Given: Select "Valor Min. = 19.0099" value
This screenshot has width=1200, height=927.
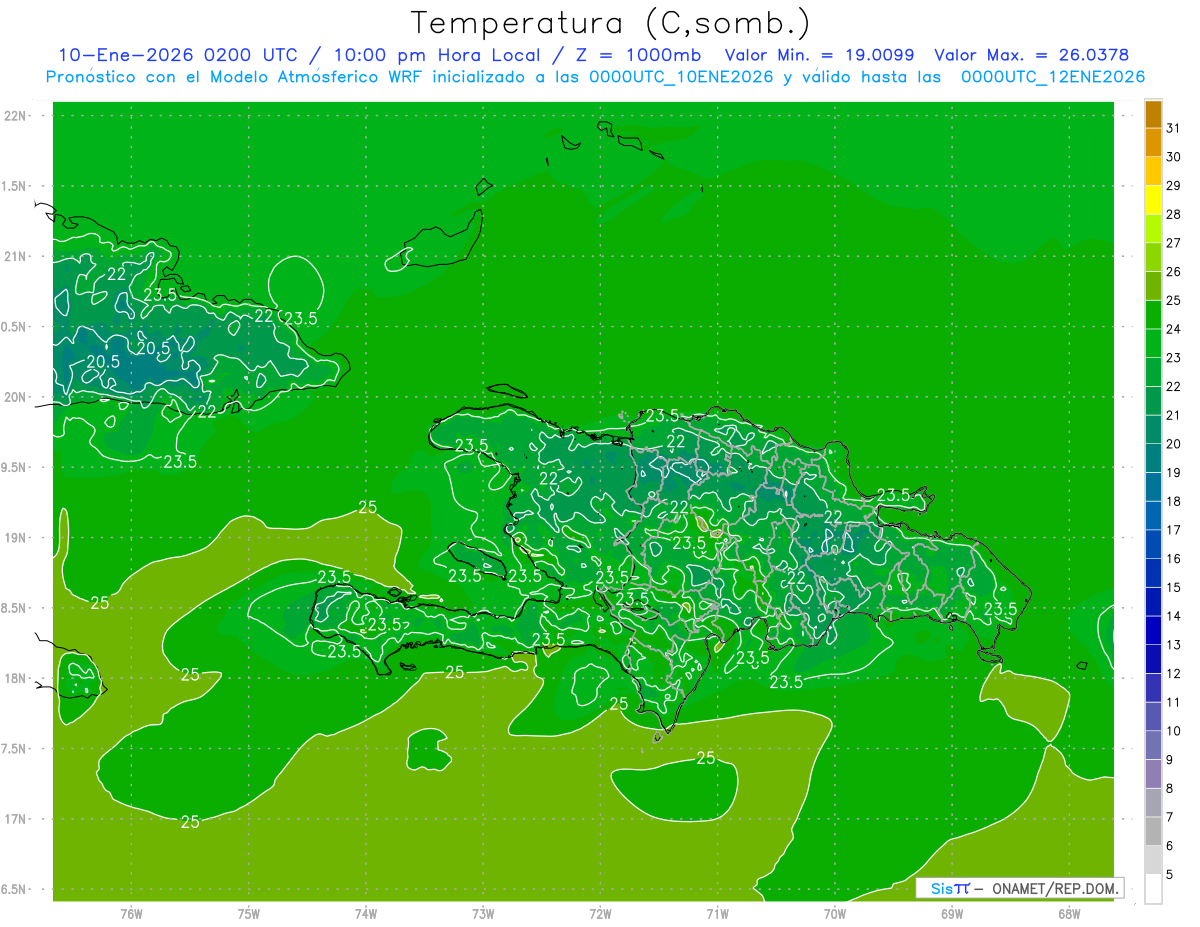Looking at the screenshot, I should coord(820,55).
